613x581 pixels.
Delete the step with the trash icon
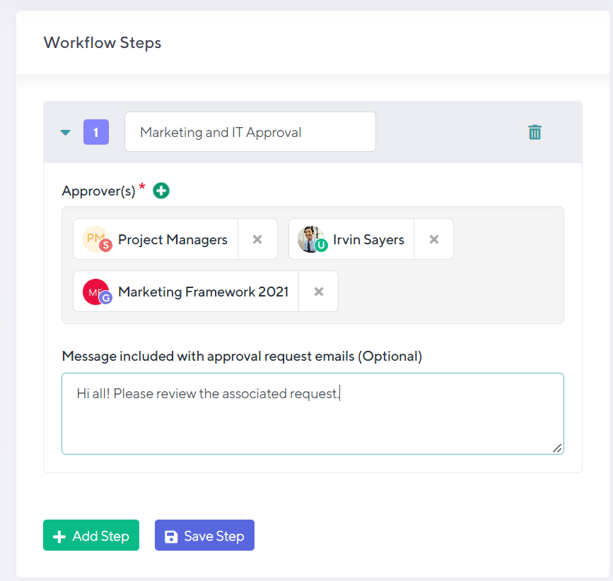tap(535, 132)
